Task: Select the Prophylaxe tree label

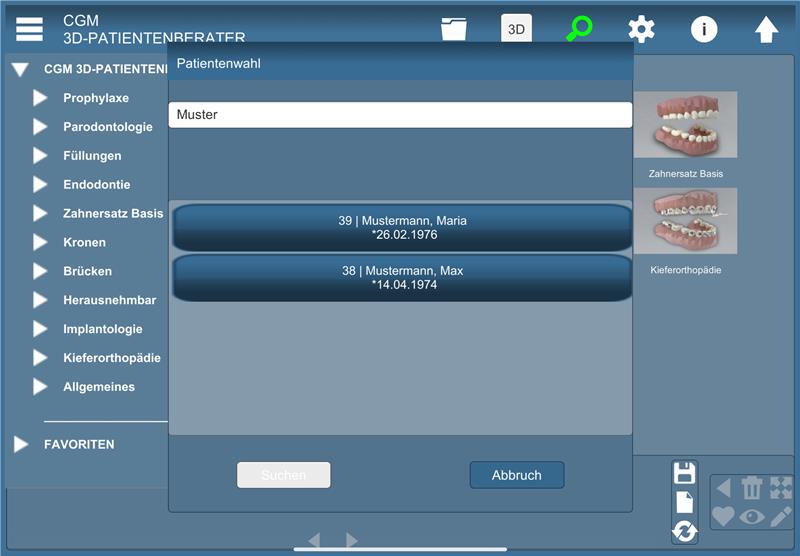Action: pos(96,98)
